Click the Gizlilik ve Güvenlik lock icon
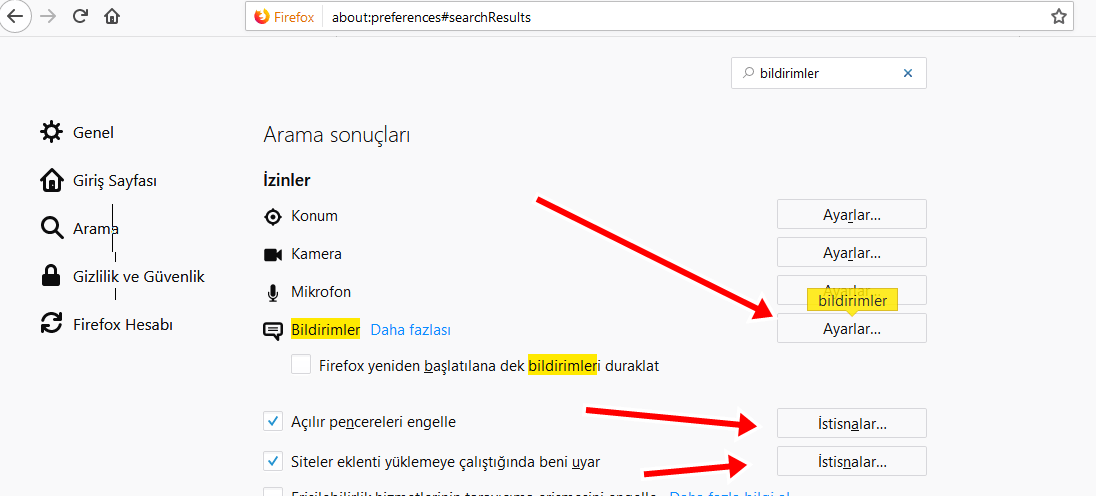The image size is (1096, 496). [51, 277]
